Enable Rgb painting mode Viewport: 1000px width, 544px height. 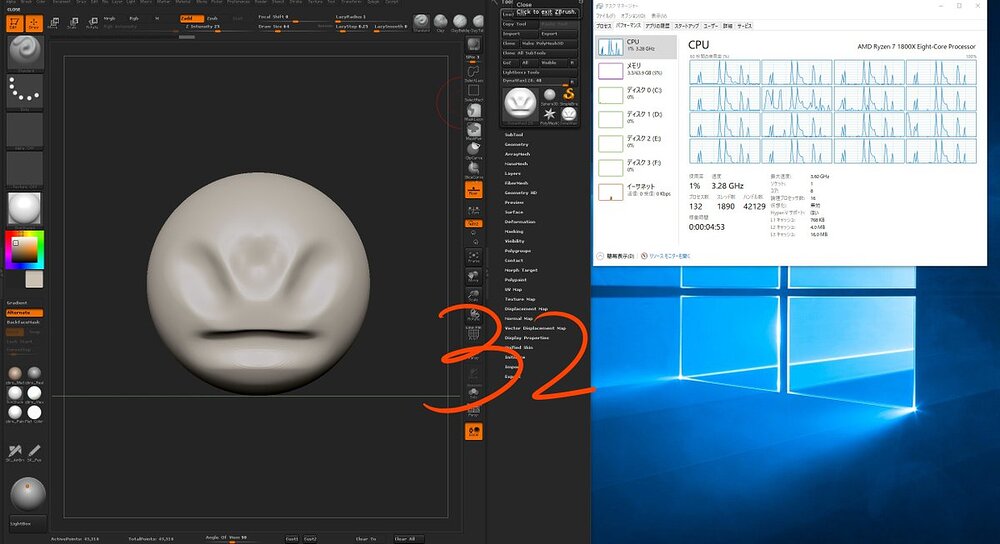[134, 18]
